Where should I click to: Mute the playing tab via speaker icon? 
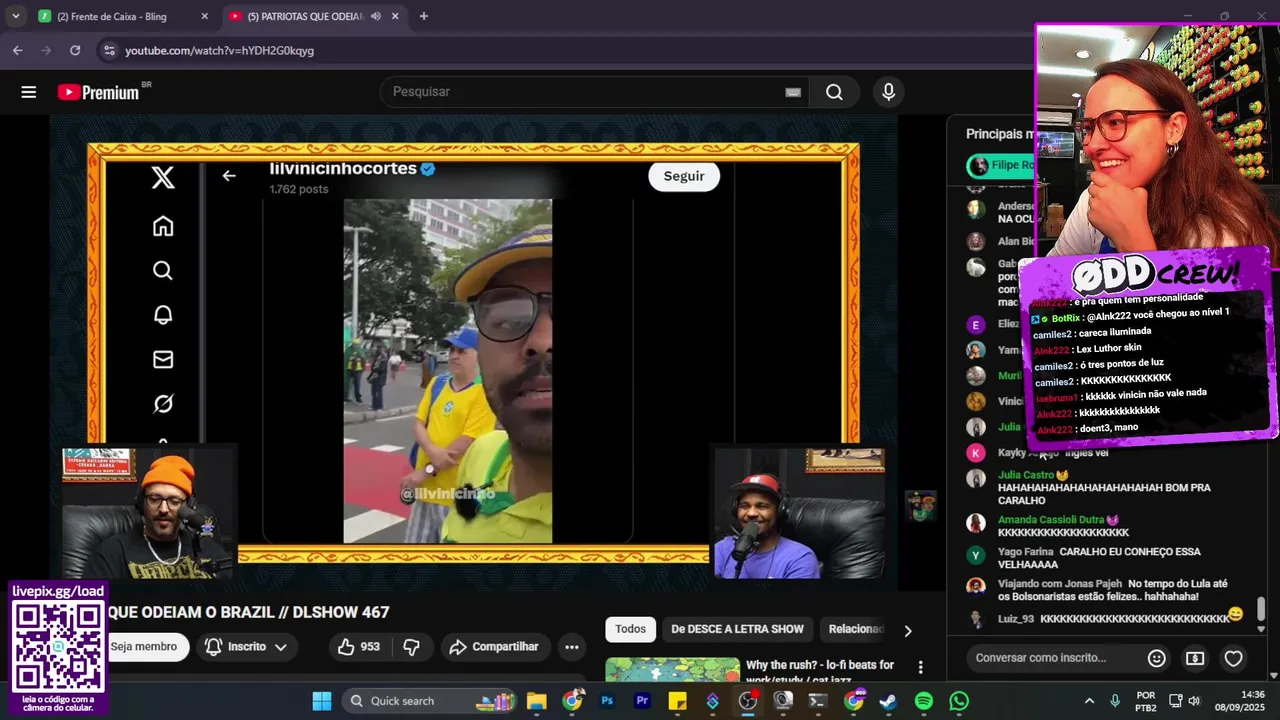pos(376,16)
